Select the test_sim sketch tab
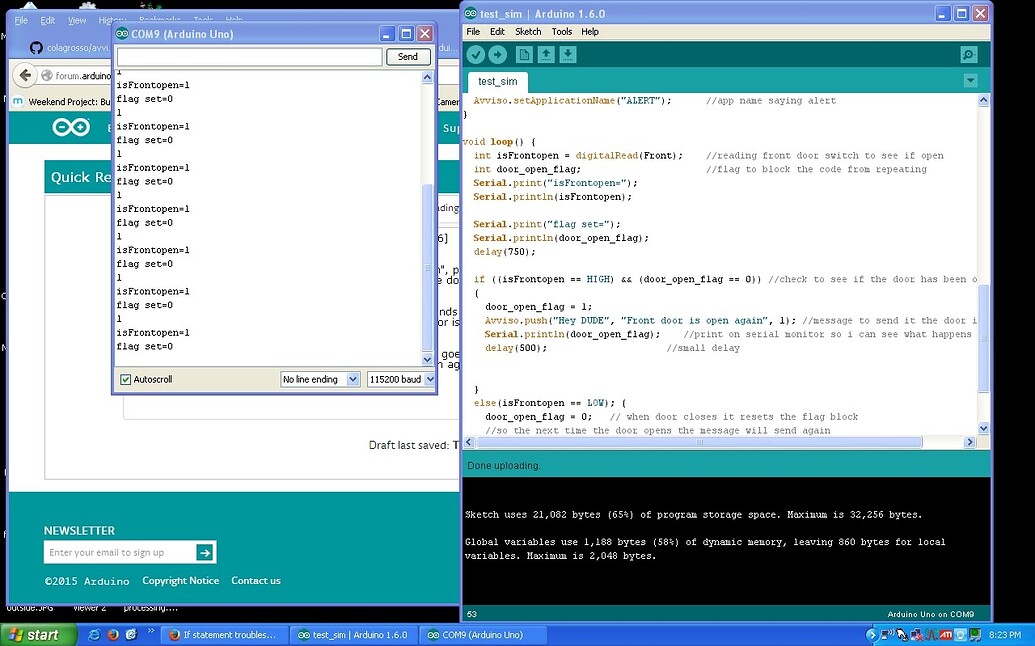The image size is (1035, 646). [x=497, y=81]
